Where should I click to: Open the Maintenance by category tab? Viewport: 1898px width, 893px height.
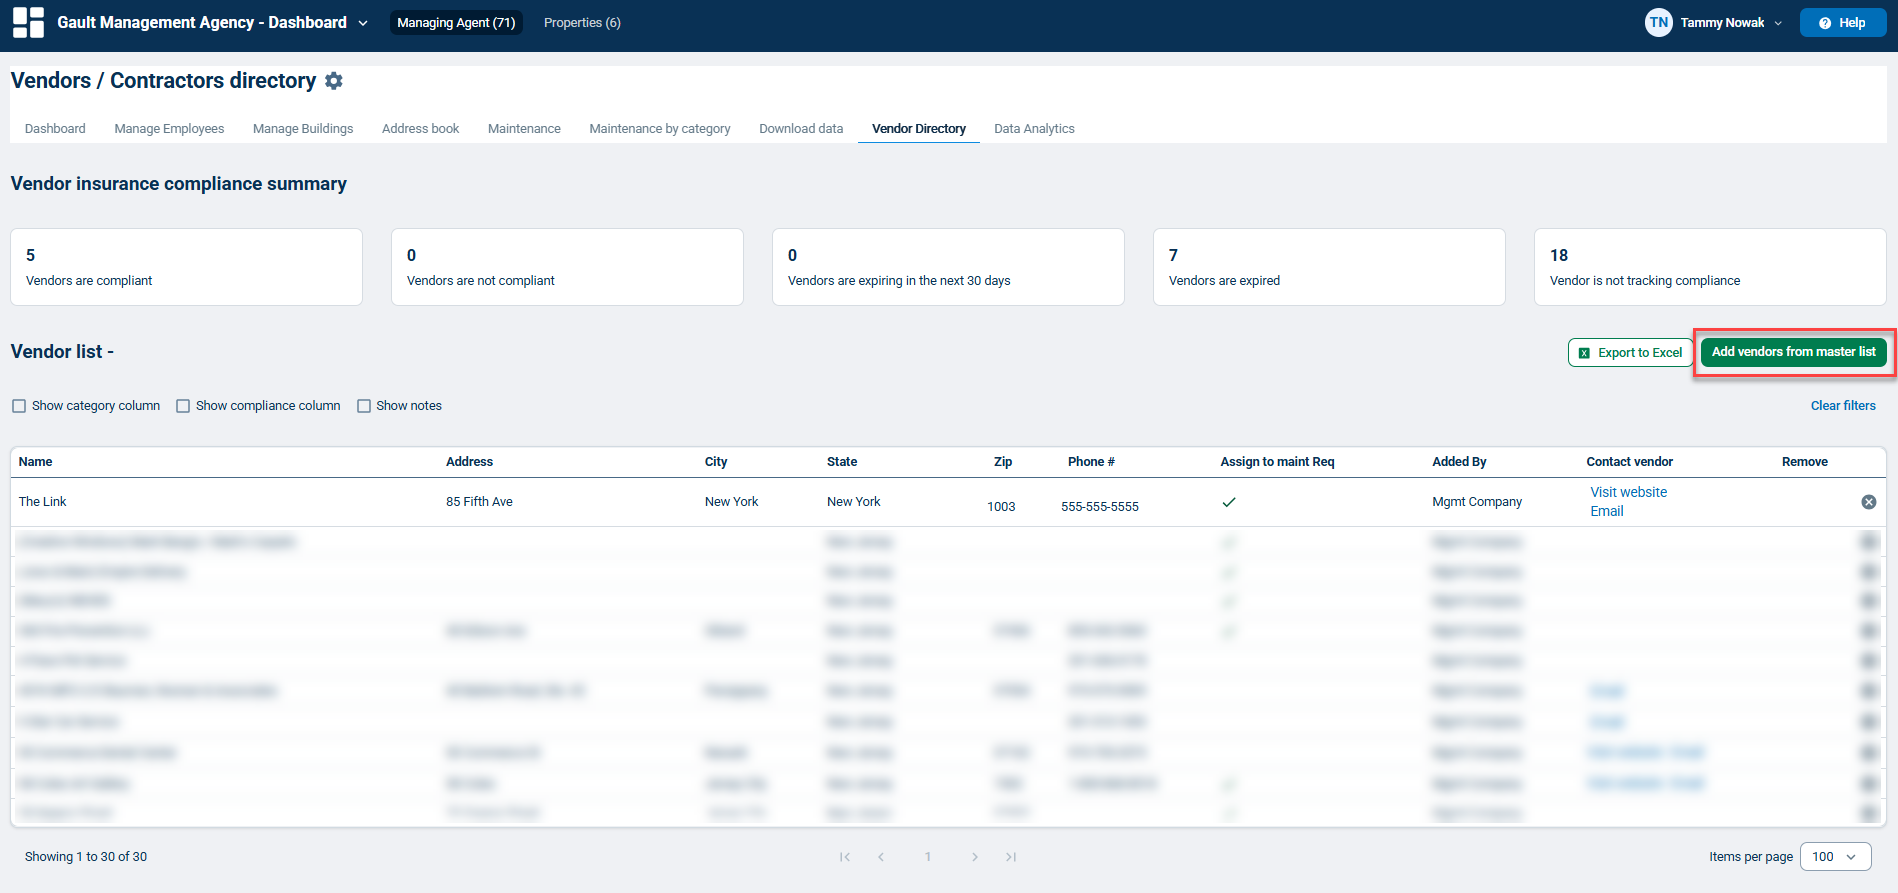660,129
